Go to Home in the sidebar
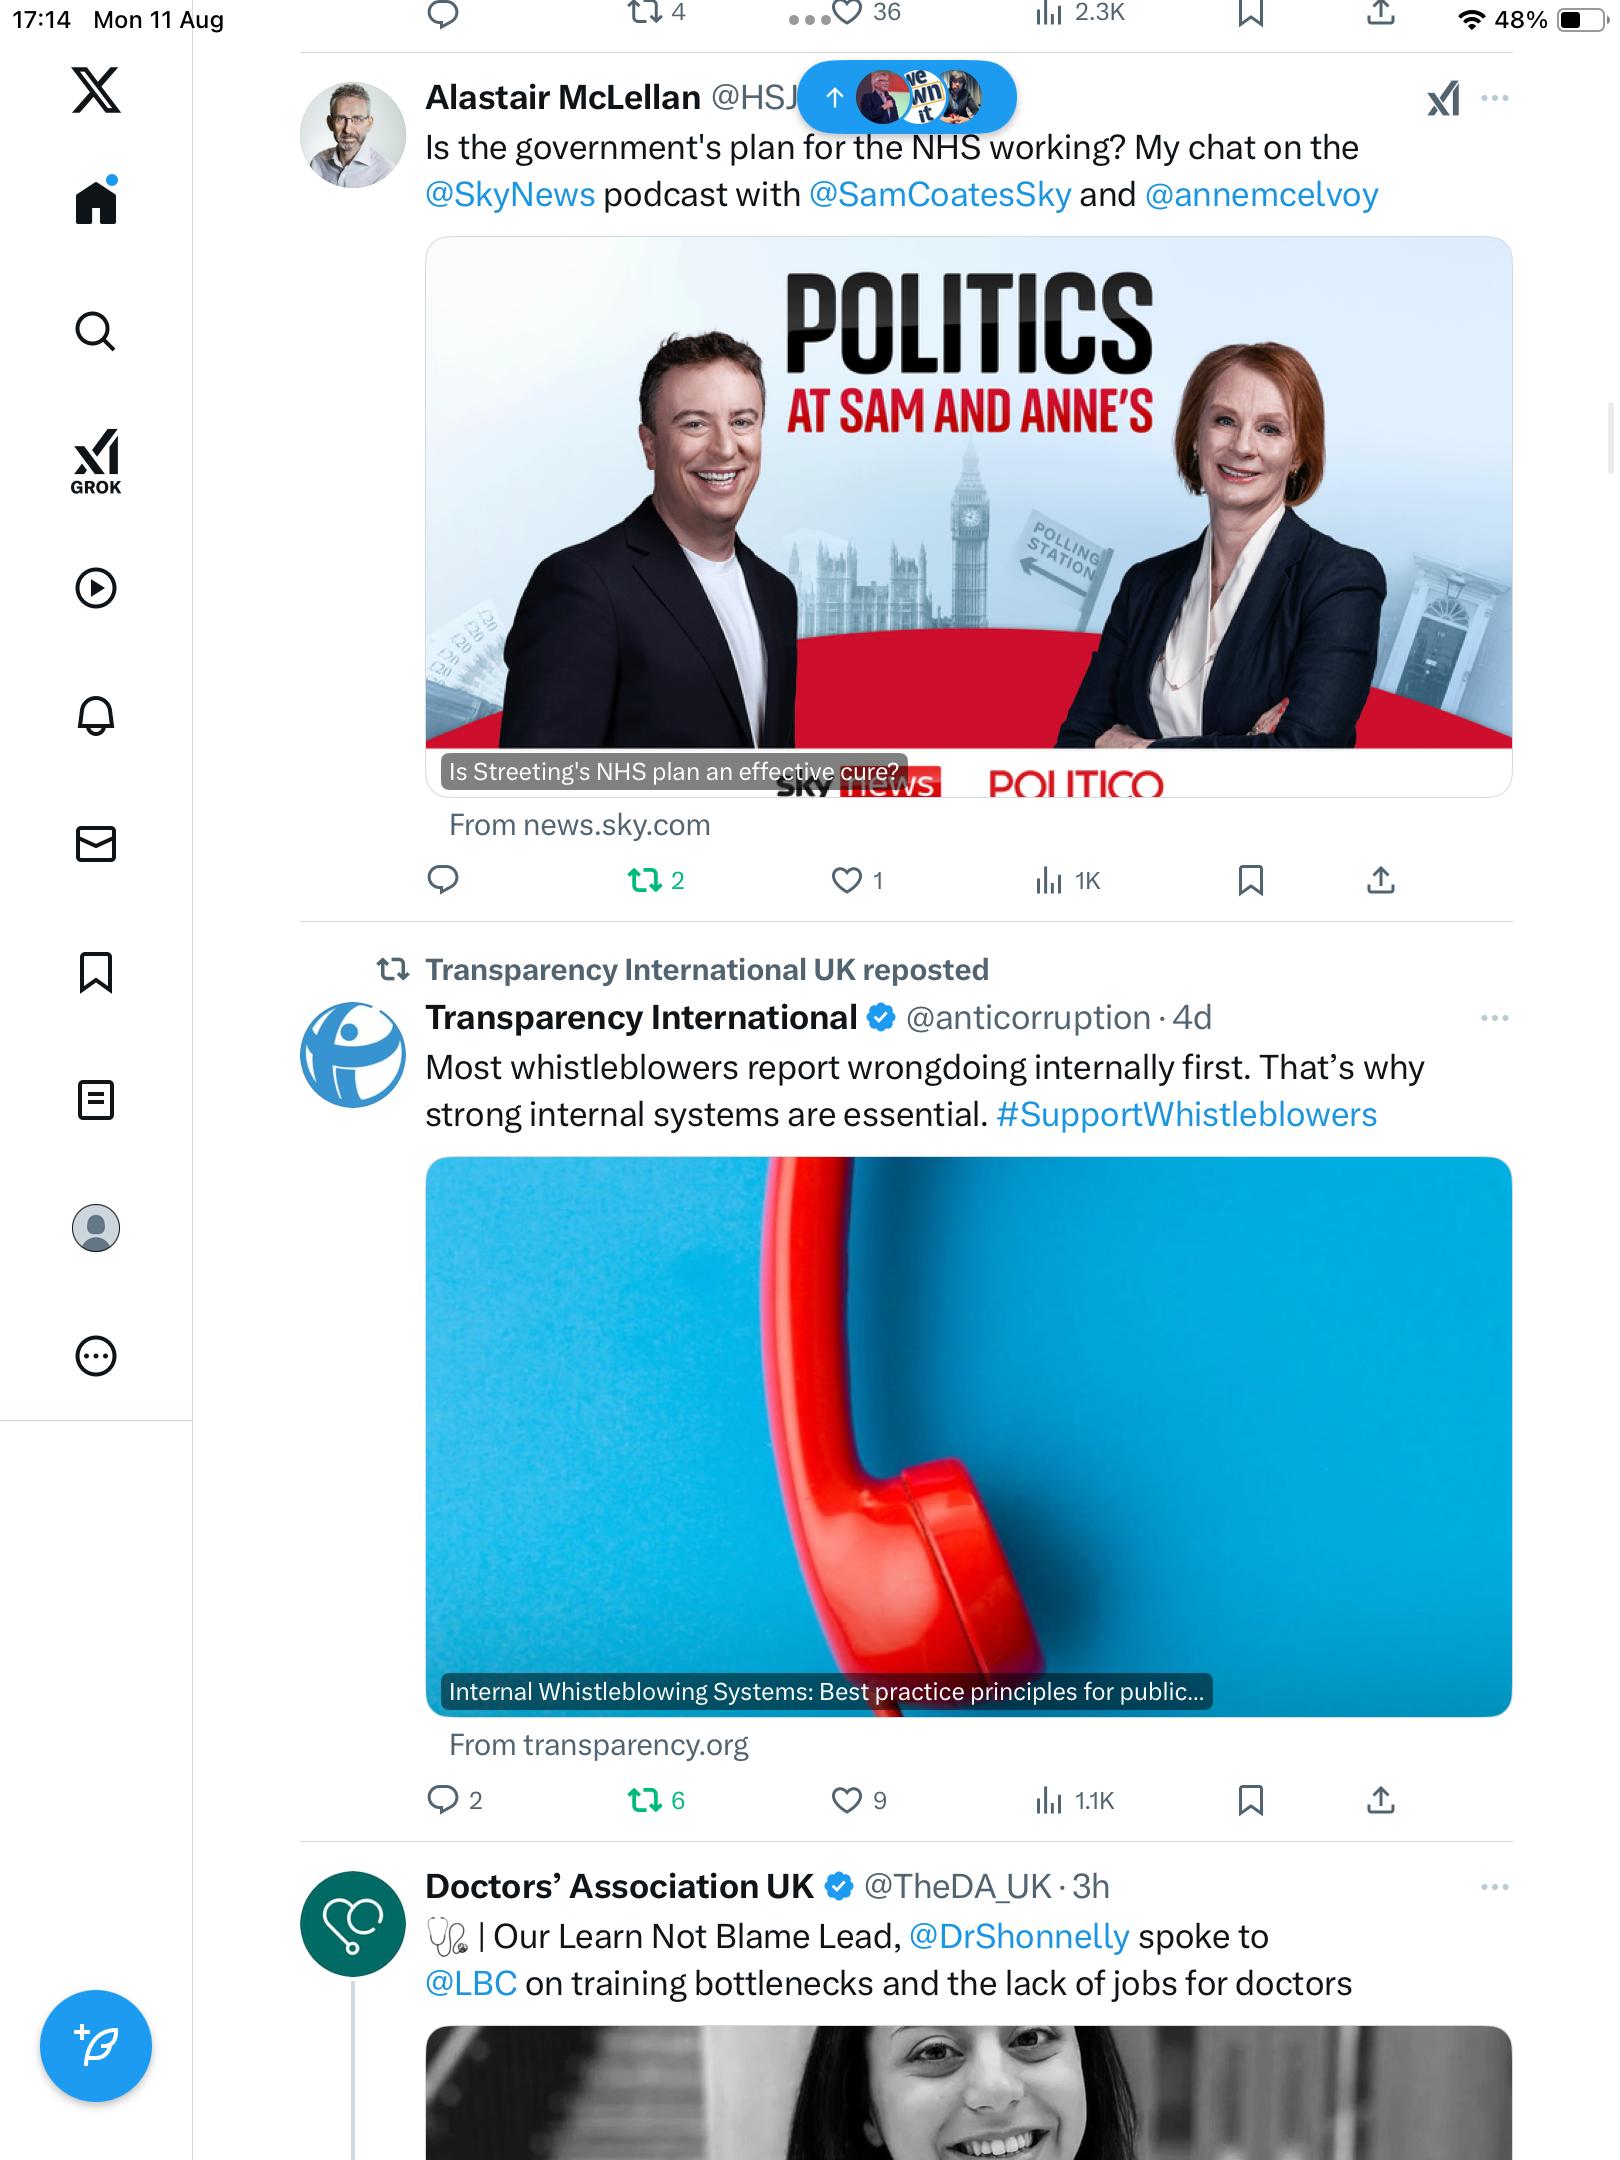This screenshot has width=1620, height=2160. point(96,203)
